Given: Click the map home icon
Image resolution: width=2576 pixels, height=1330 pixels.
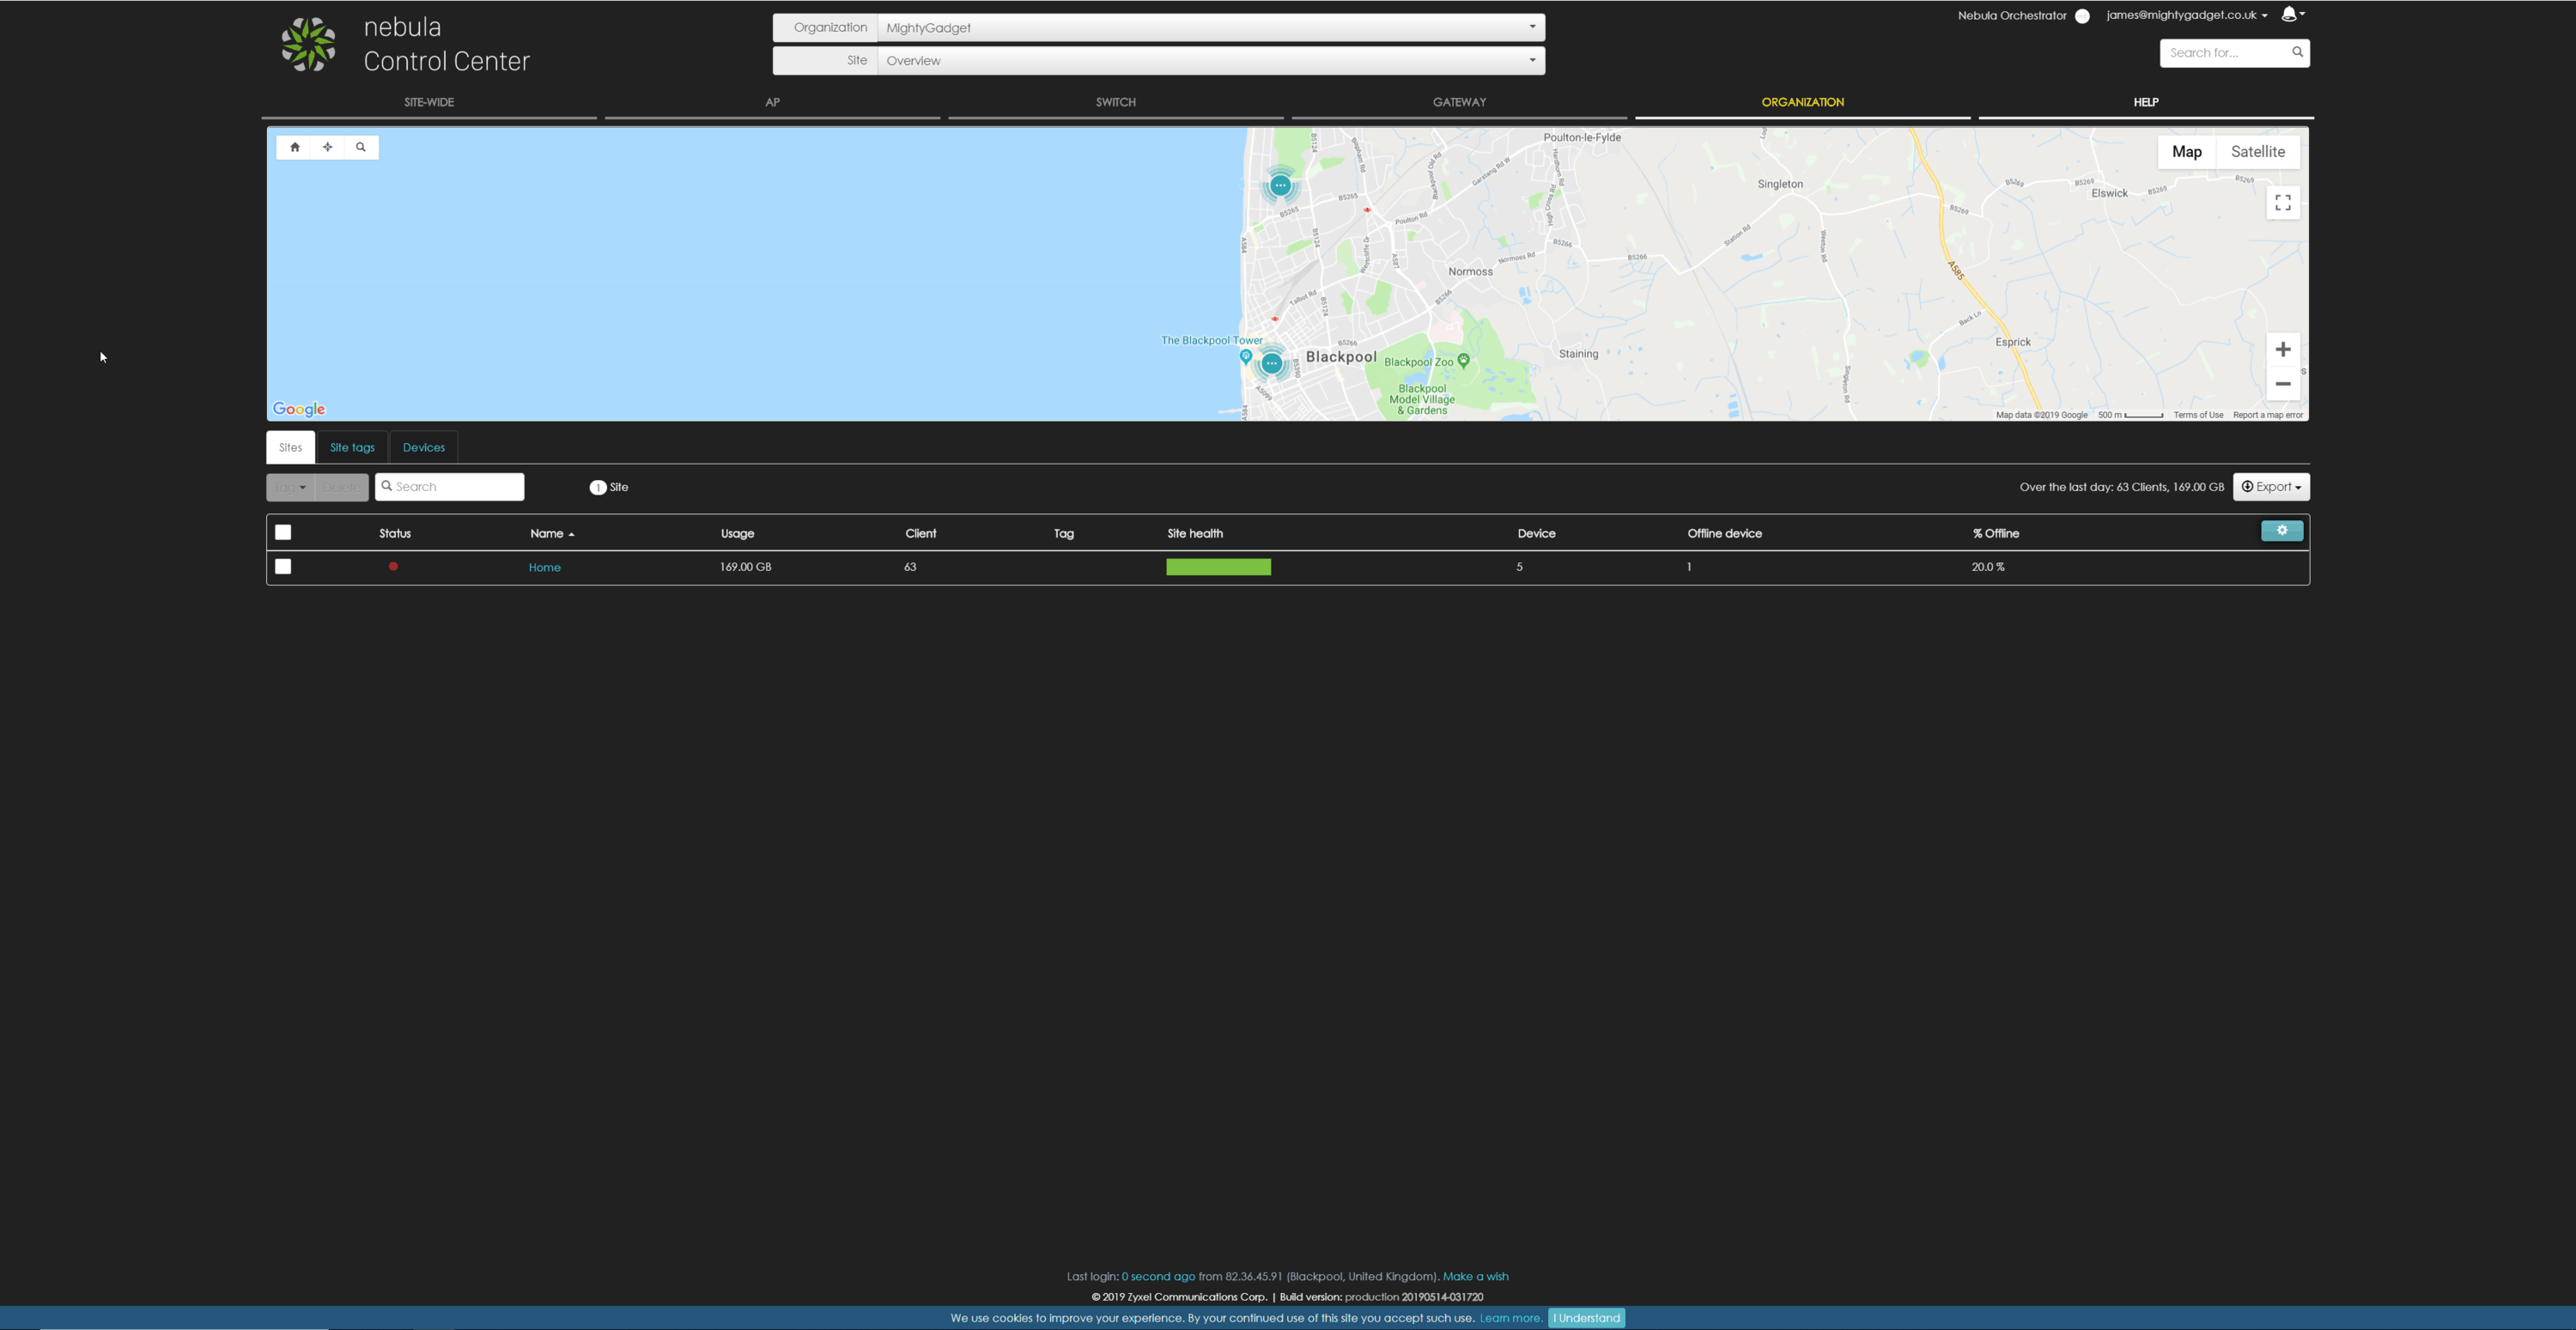Looking at the screenshot, I should click(x=294, y=147).
